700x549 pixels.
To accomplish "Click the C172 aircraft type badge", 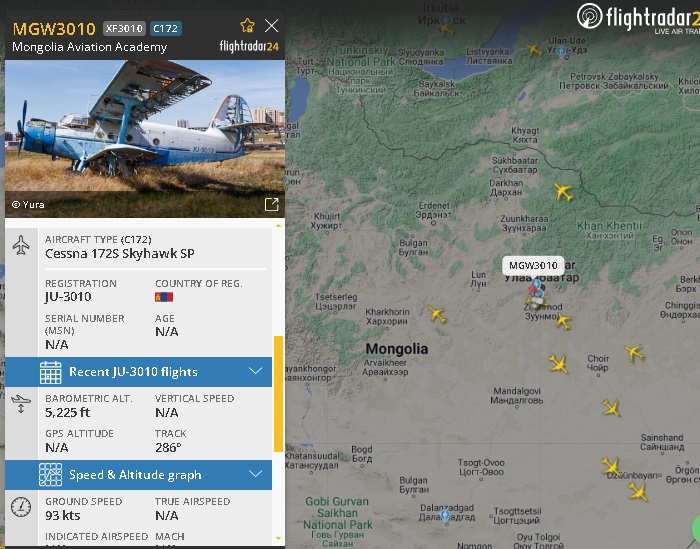I will [166, 29].
